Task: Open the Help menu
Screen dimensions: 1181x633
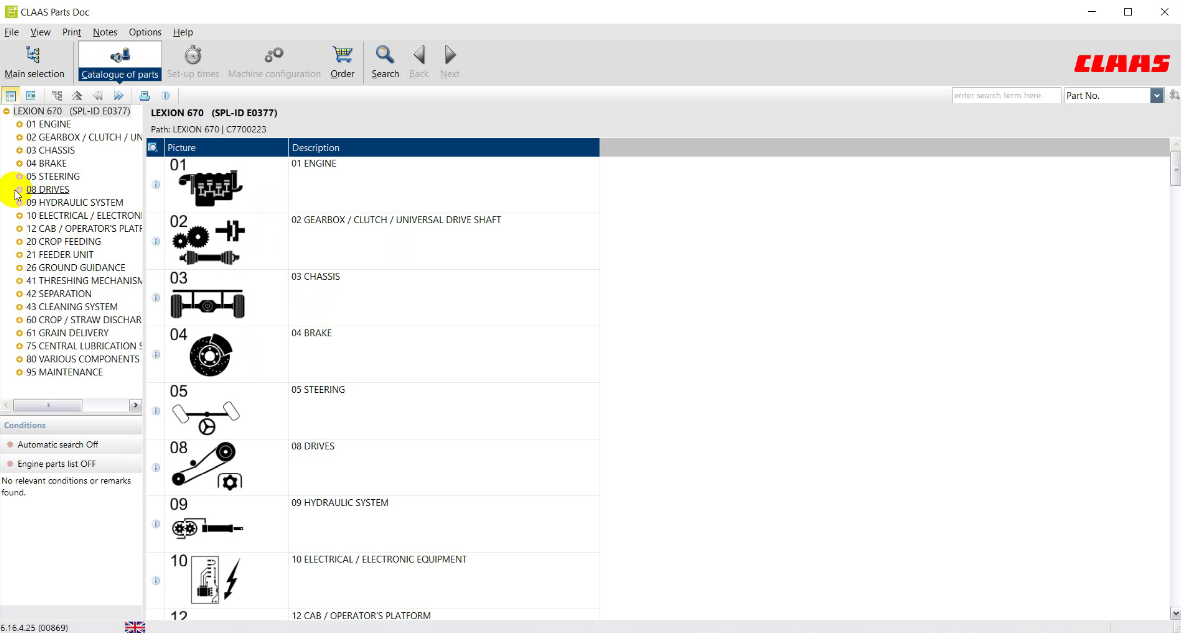Action: click(x=183, y=32)
